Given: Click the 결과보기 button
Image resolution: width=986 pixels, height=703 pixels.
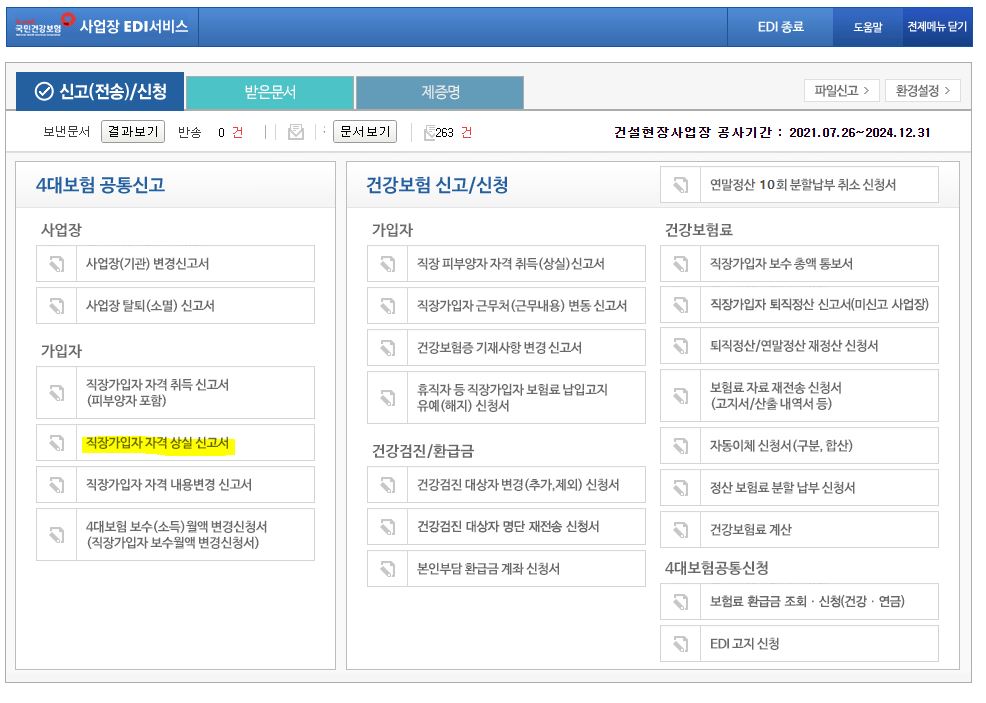Looking at the screenshot, I should click(133, 132).
